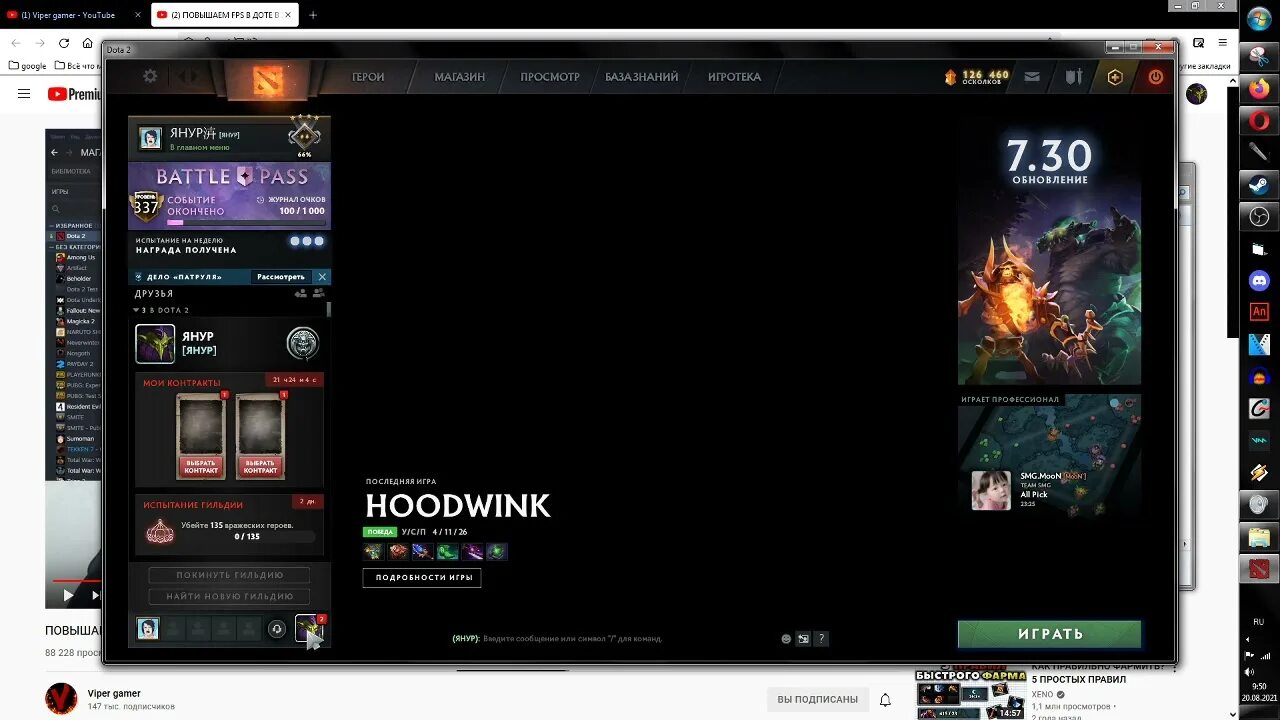1280x720 pixels.
Task: Open Opera from the Windows taskbar
Action: 1259,121
